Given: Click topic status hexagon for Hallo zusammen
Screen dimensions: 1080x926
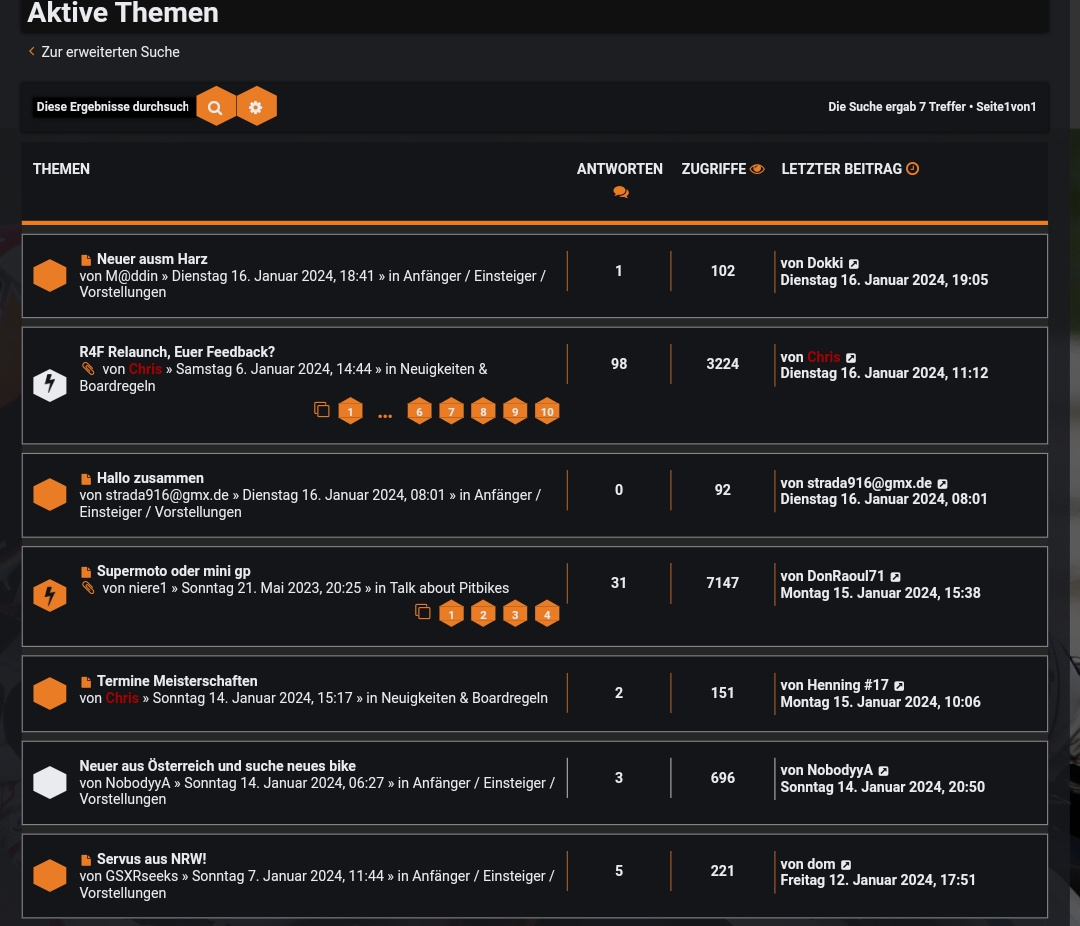Looking at the screenshot, I should pos(49,494).
